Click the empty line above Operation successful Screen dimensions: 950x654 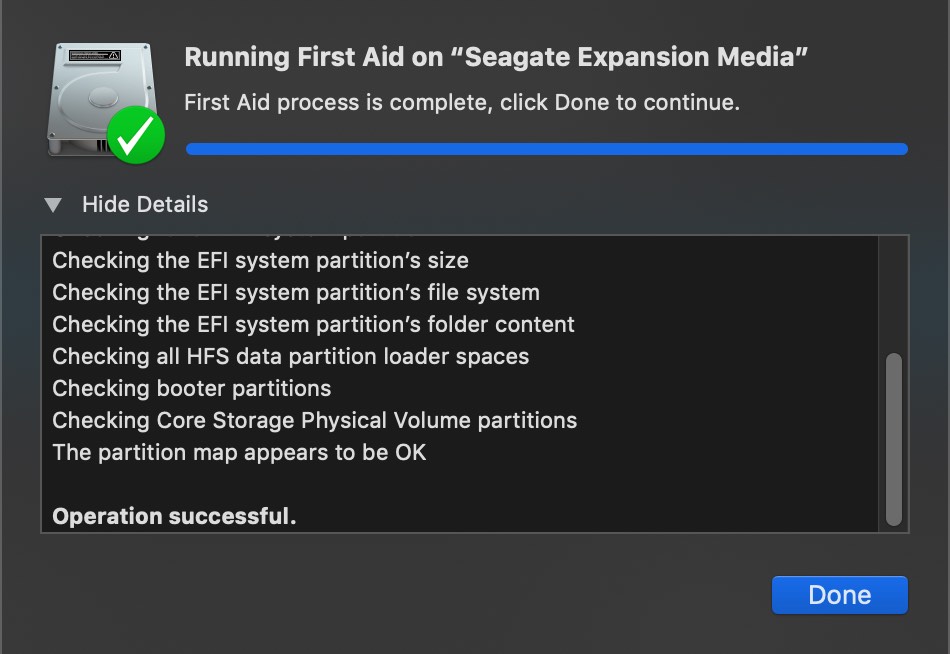click(x=459, y=484)
